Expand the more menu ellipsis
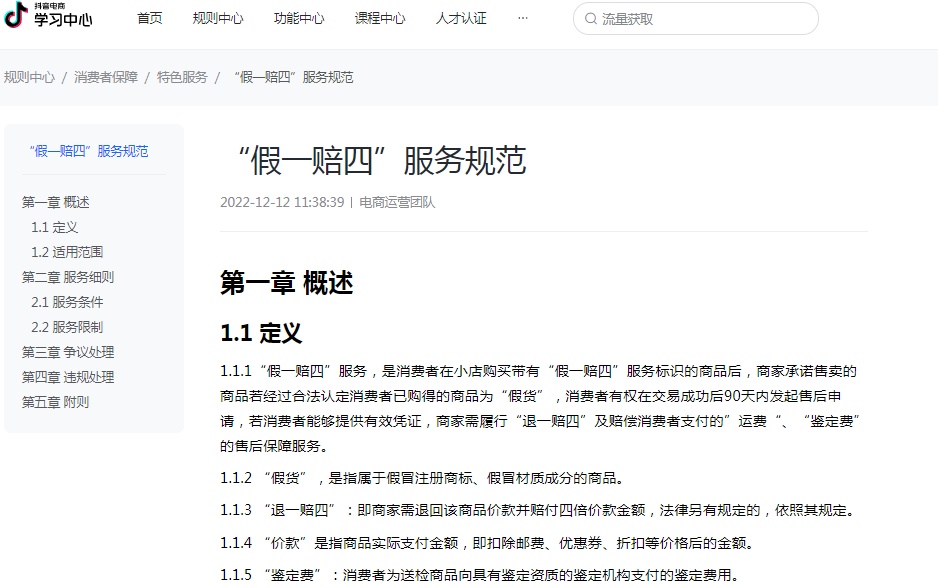The image size is (938, 588). point(523,19)
